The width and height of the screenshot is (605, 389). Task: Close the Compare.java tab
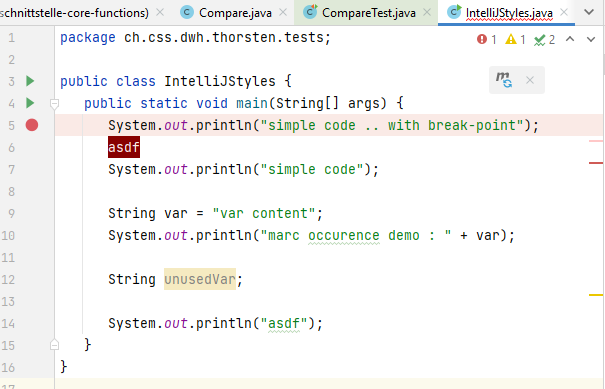coord(283,12)
